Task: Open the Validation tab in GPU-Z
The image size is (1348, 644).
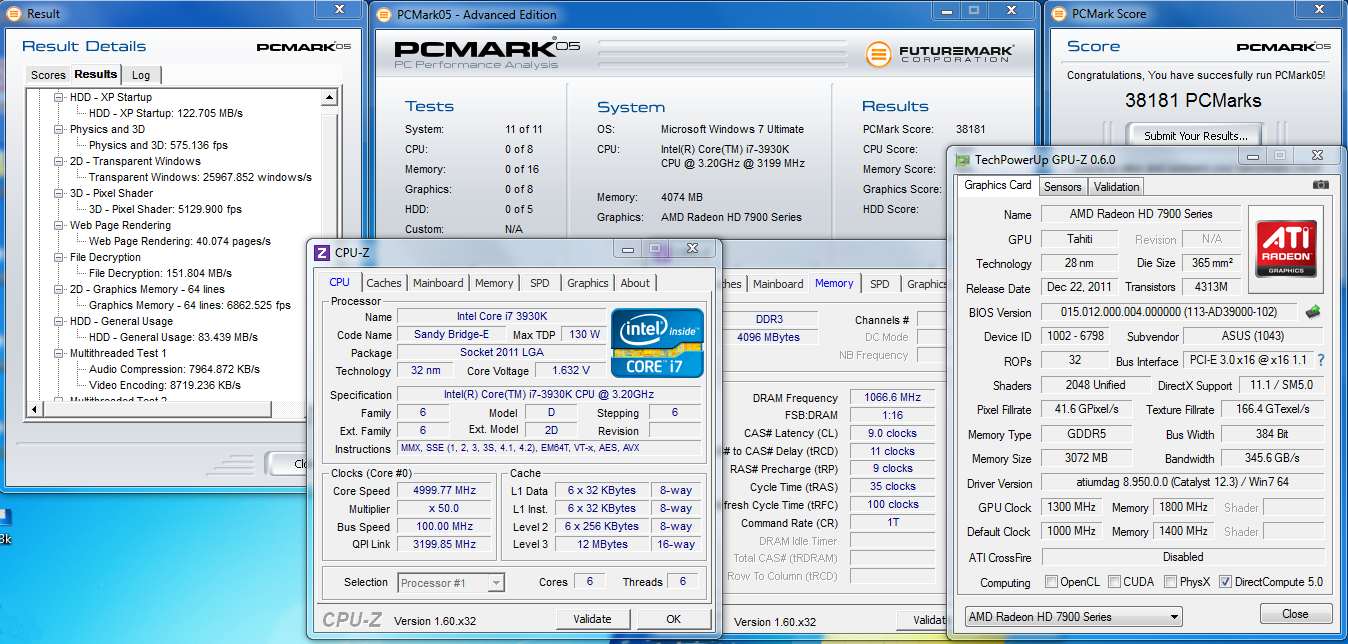Action: tap(1116, 186)
